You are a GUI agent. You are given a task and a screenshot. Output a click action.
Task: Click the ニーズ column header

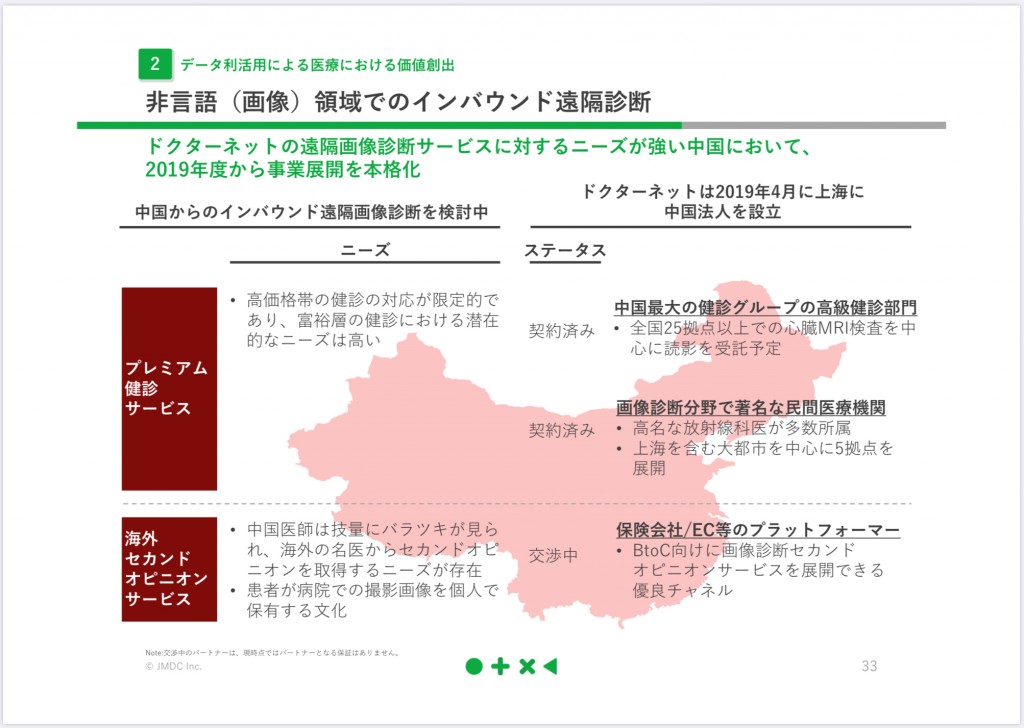pyautogui.click(x=365, y=249)
